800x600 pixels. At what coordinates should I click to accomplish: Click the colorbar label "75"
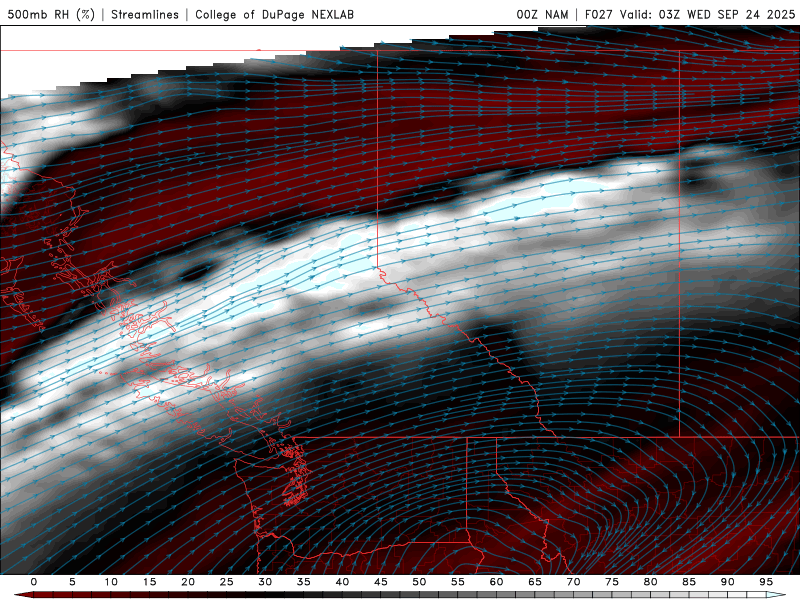click(x=612, y=582)
